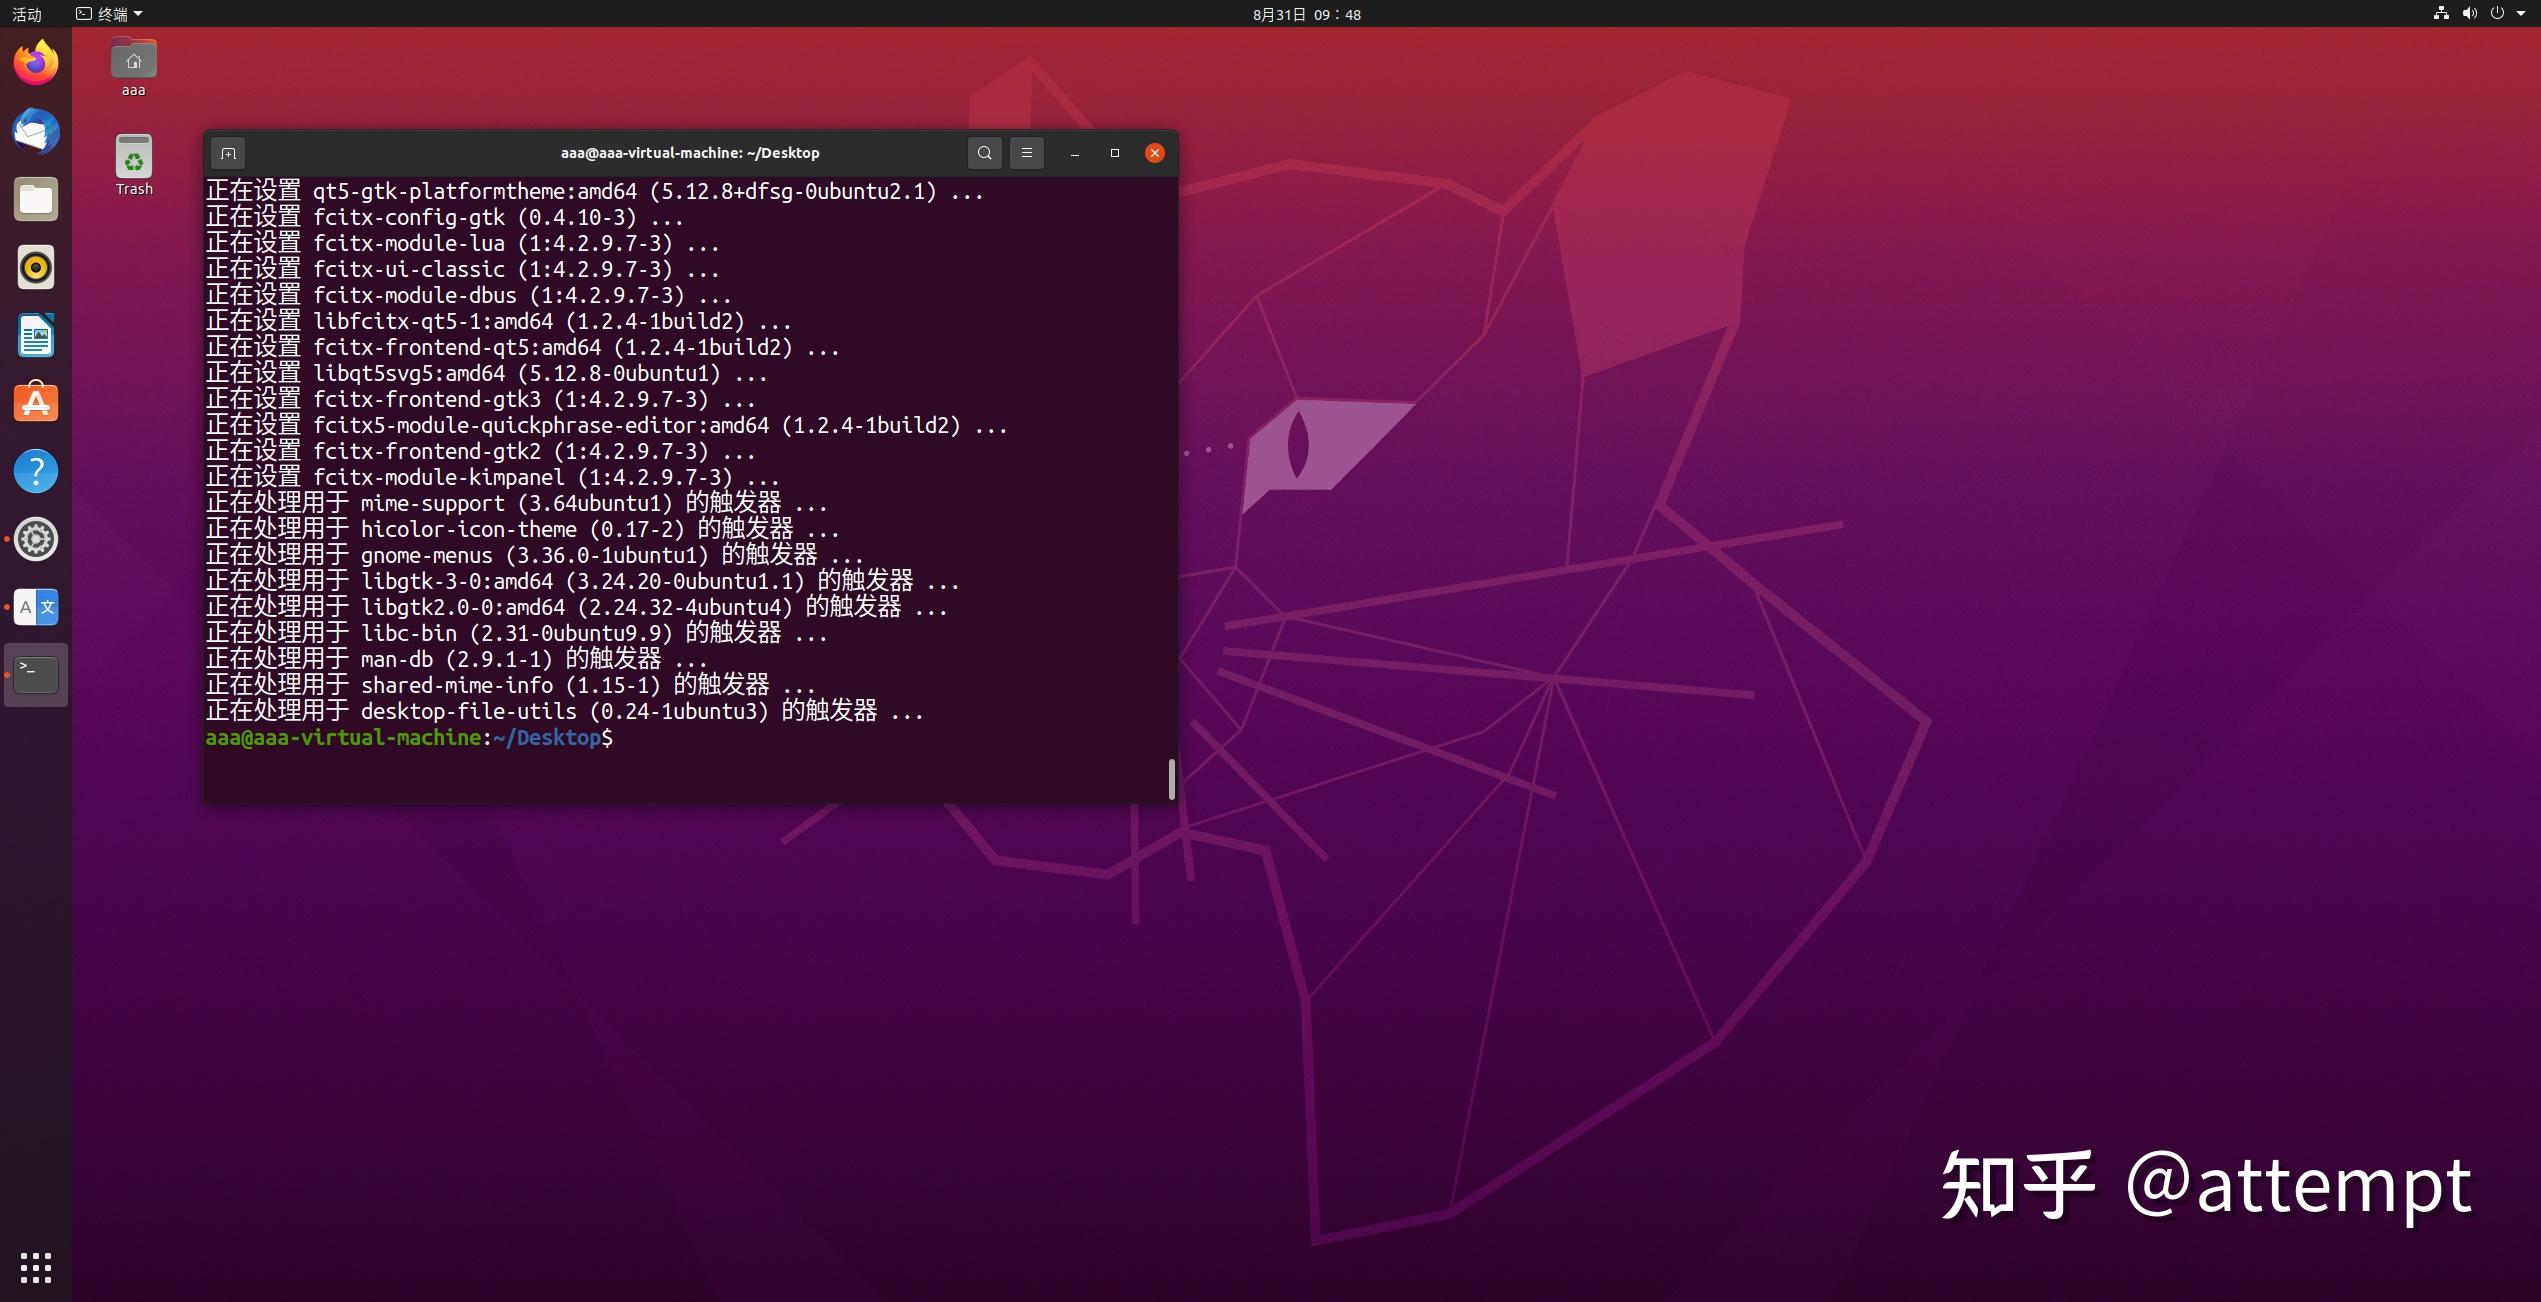Click the 活动 Activities overview button

coord(32,13)
